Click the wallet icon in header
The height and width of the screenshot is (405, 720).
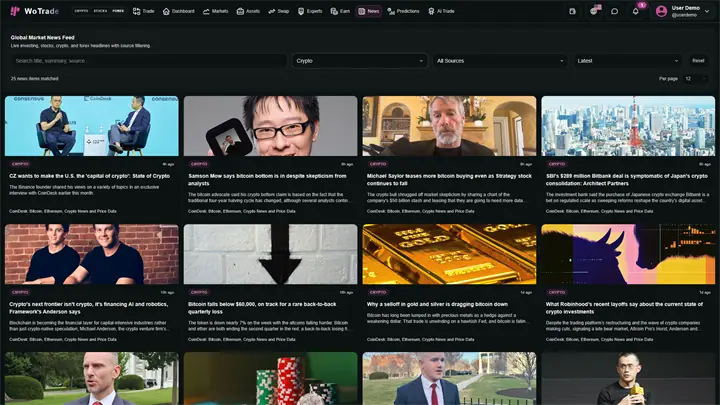point(572,11)
